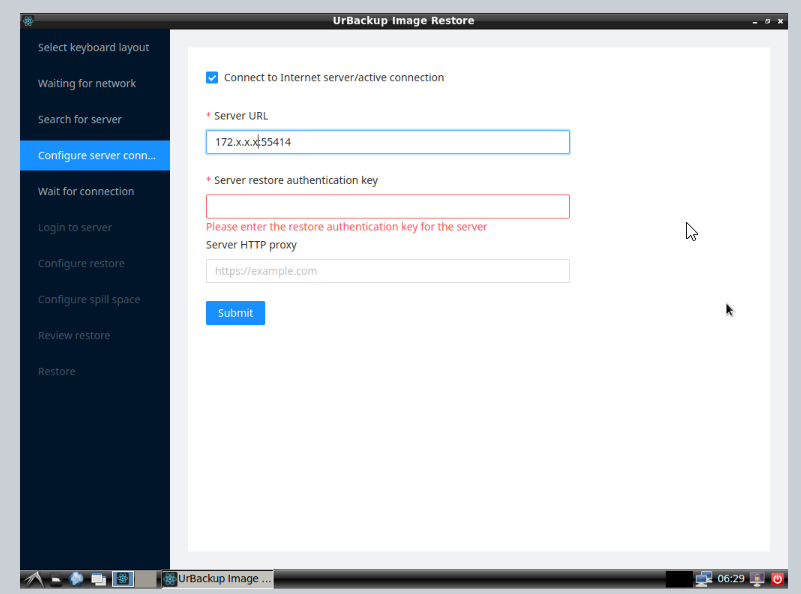
Task: Click the Server restore authentication key label
Action: coord(296,180)
